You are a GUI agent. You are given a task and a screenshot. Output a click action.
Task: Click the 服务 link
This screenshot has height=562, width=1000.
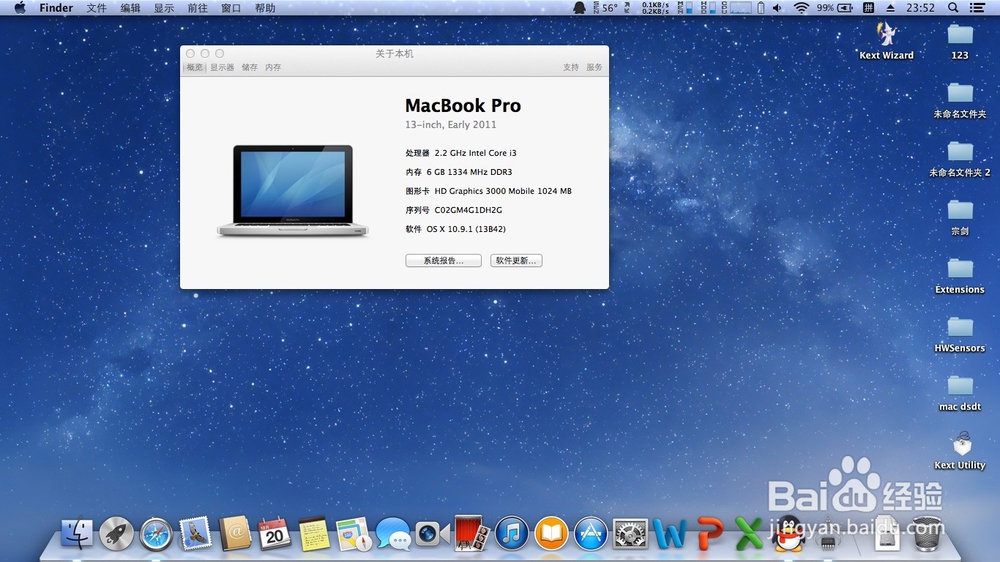coord(594,67)
